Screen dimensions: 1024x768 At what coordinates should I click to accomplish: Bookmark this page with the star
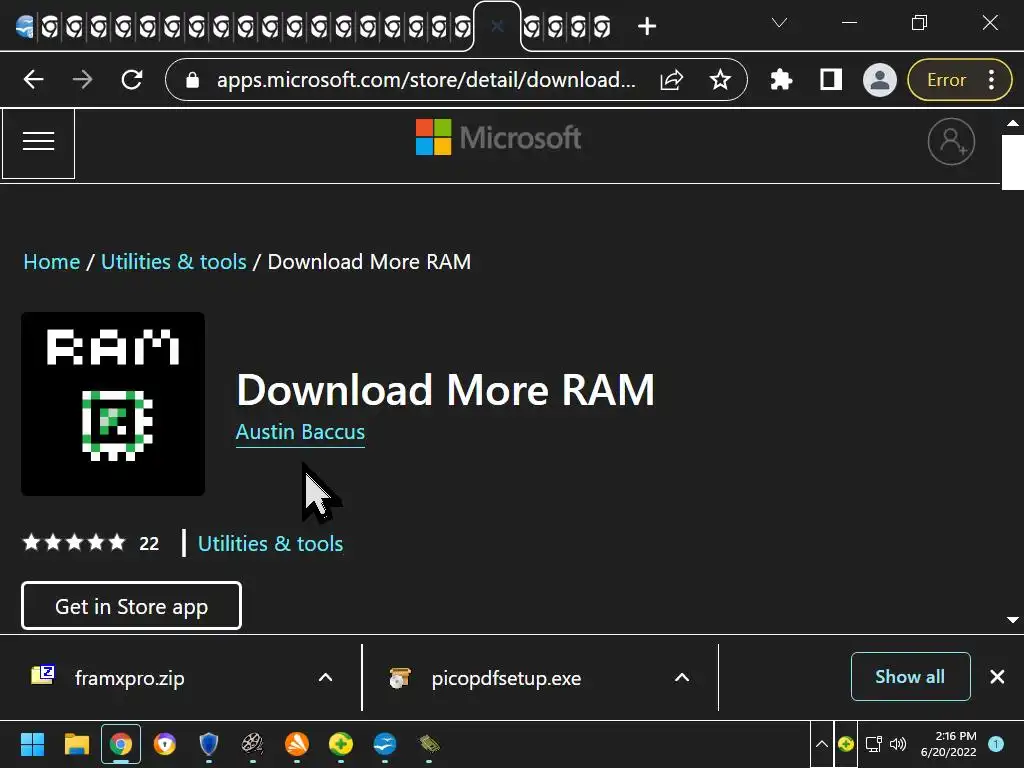[x=720, y=80]
